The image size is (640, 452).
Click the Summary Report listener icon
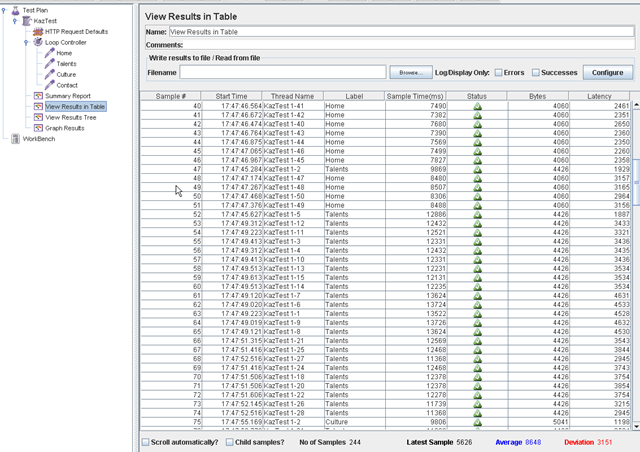click(38, 96)
